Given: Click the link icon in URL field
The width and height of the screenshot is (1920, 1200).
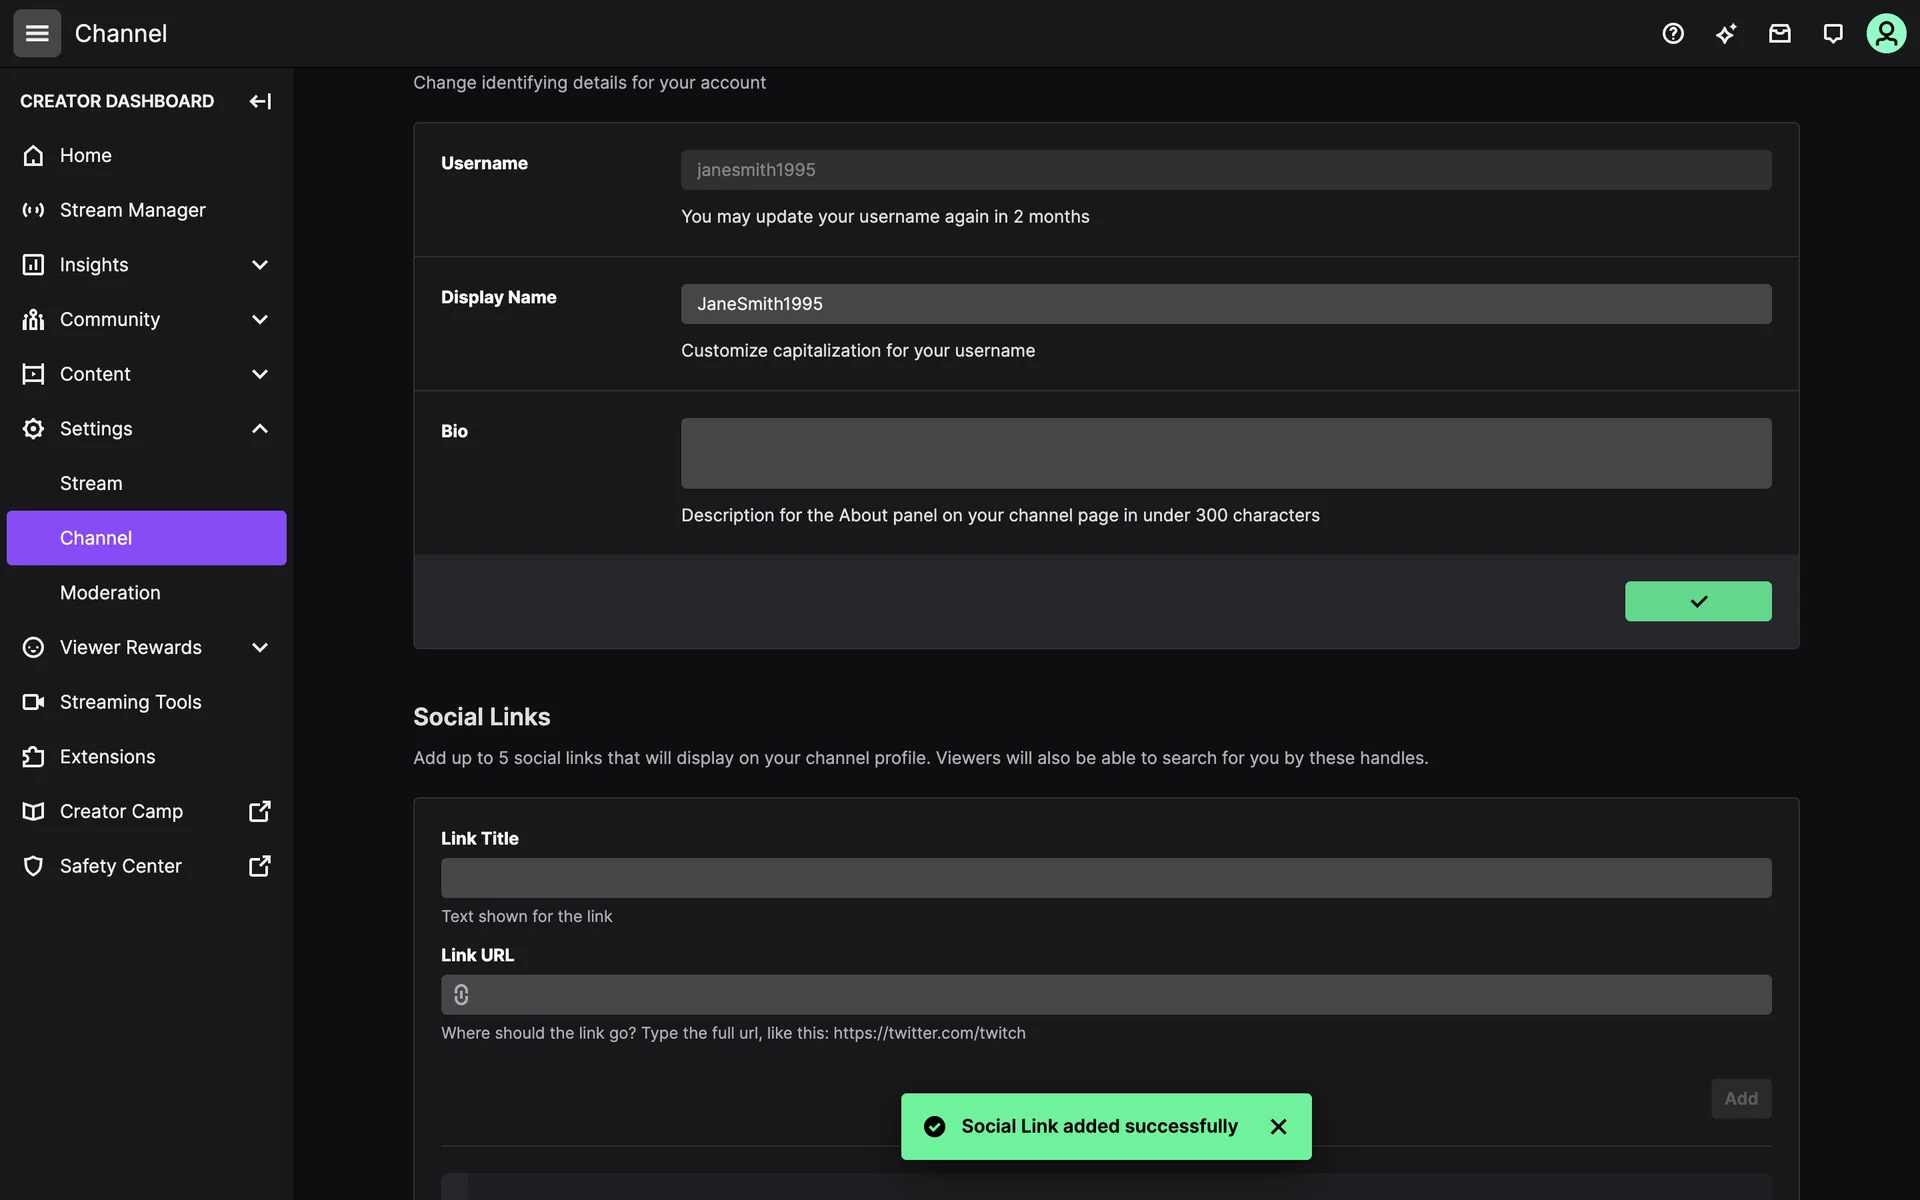Looking at the screenshot, I should 461,995.
